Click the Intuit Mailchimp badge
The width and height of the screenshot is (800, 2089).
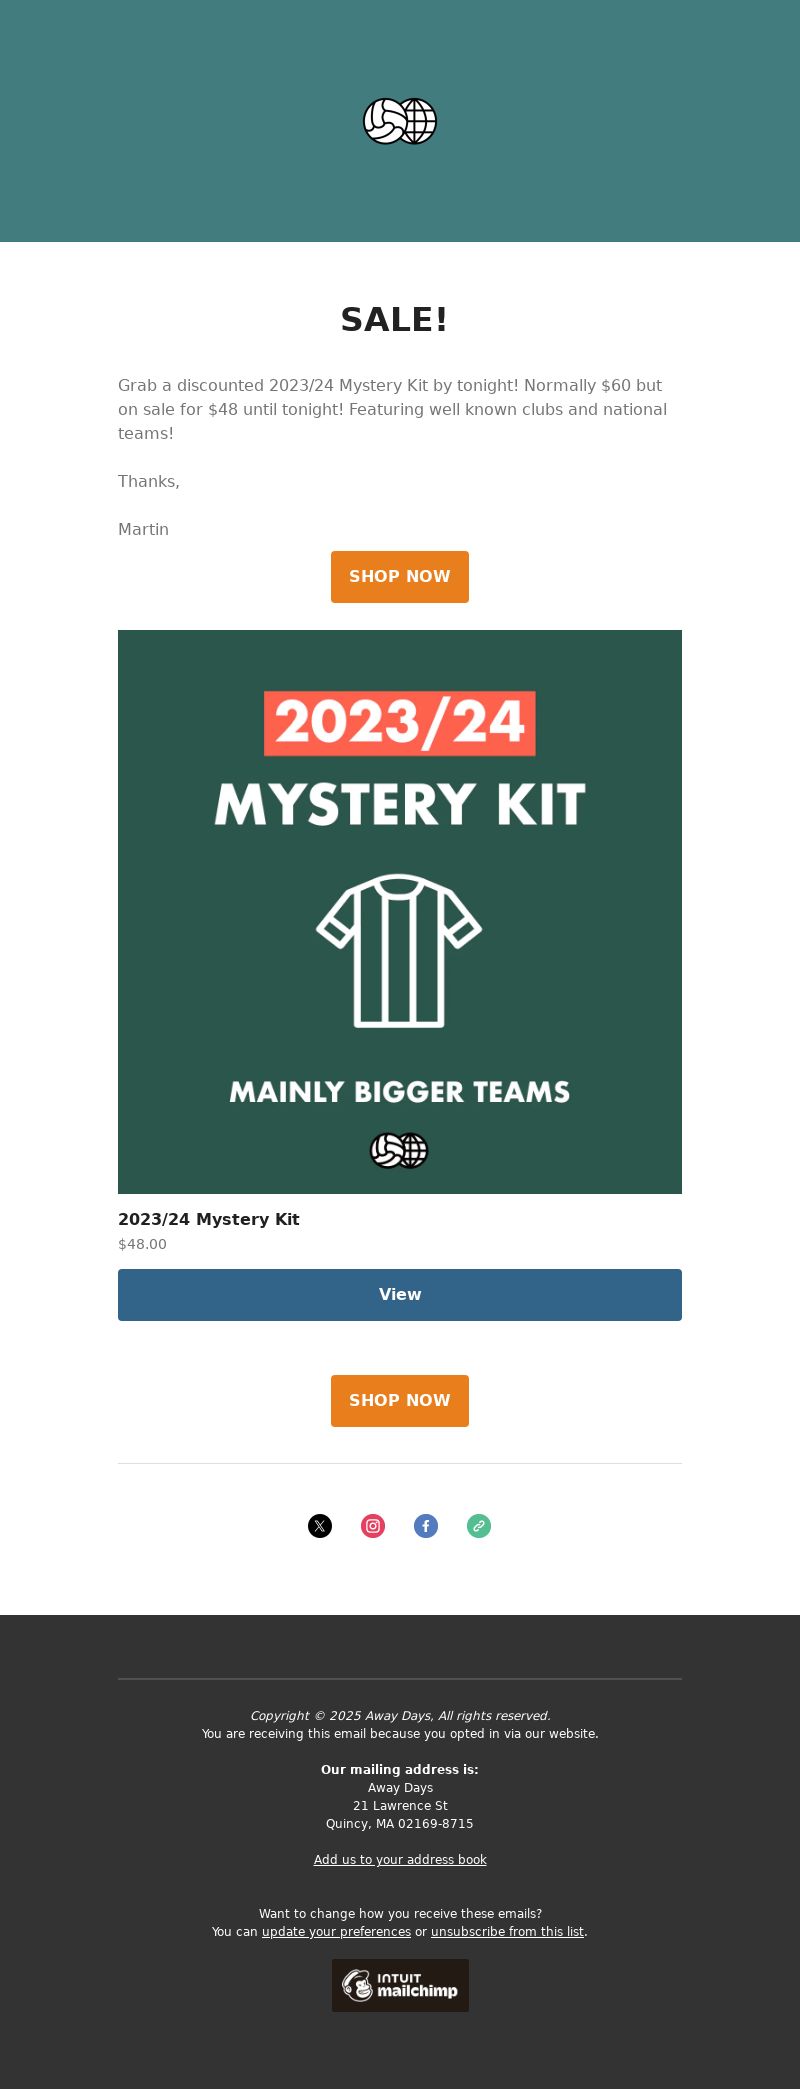400,1985
